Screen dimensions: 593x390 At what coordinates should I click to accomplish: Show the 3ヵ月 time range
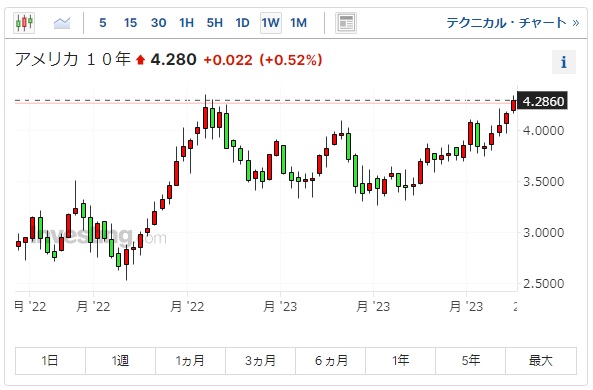[x=260, y=360]
